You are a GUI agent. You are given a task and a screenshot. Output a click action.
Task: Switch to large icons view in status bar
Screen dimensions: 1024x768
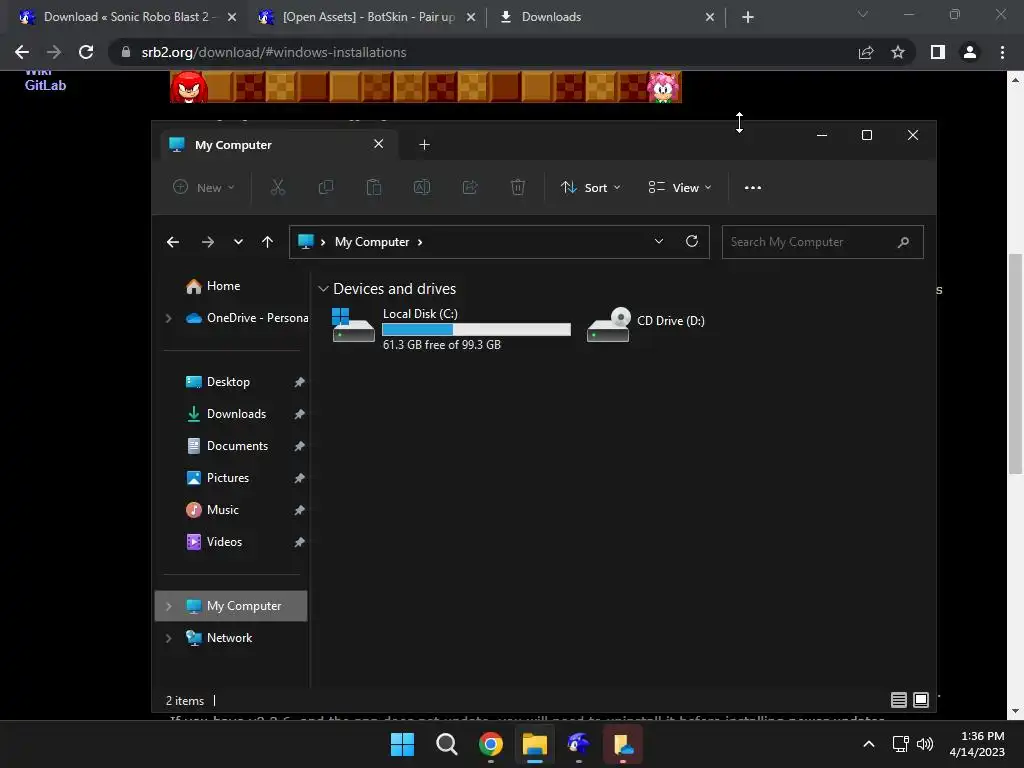[x=921, y=700]
